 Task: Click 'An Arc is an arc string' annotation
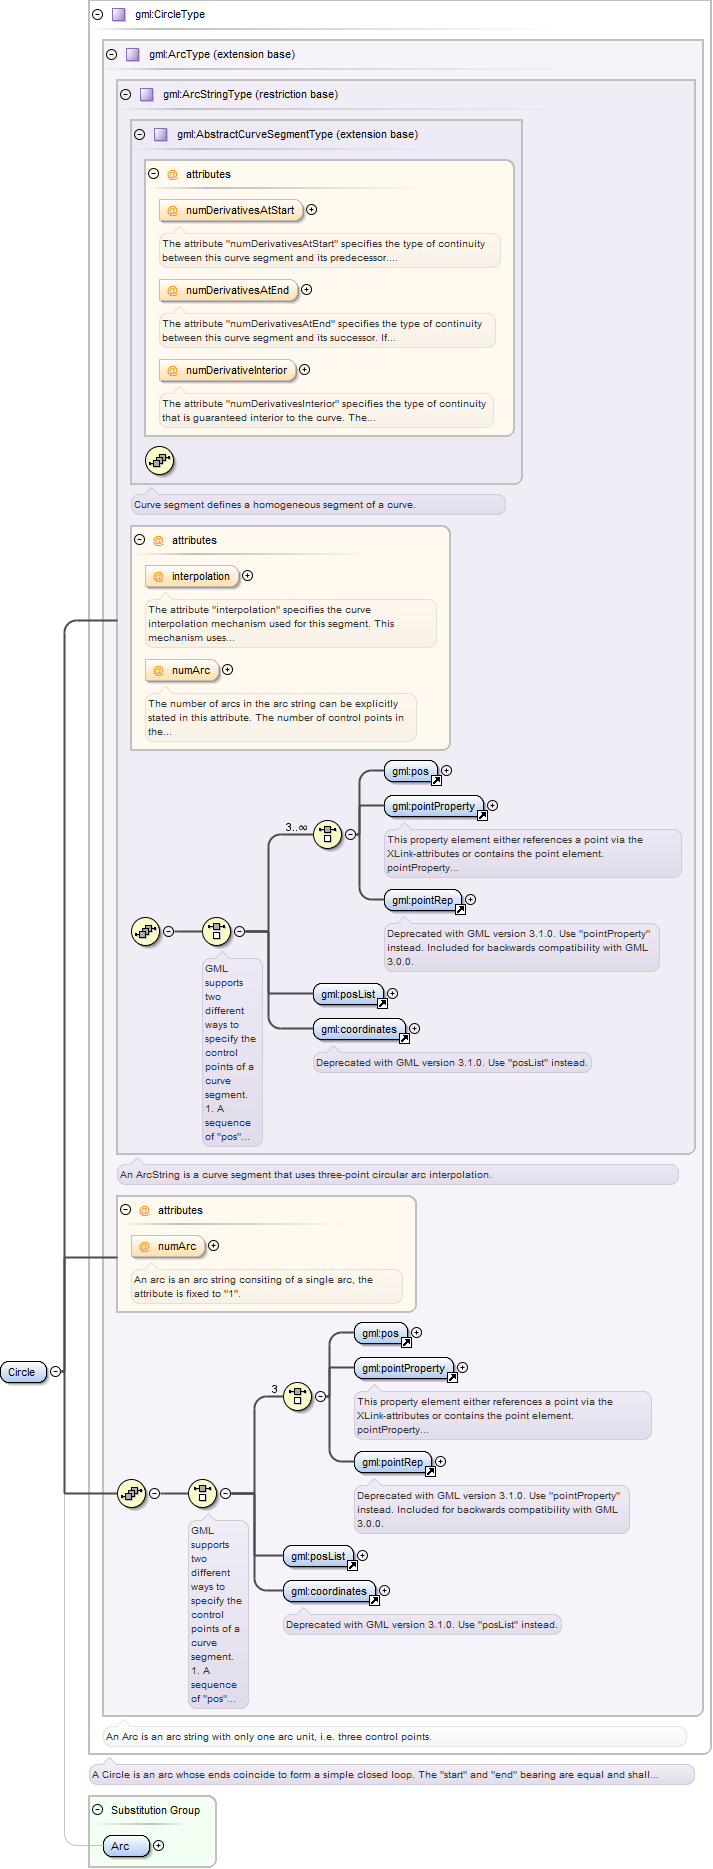tap(395, 1737)
